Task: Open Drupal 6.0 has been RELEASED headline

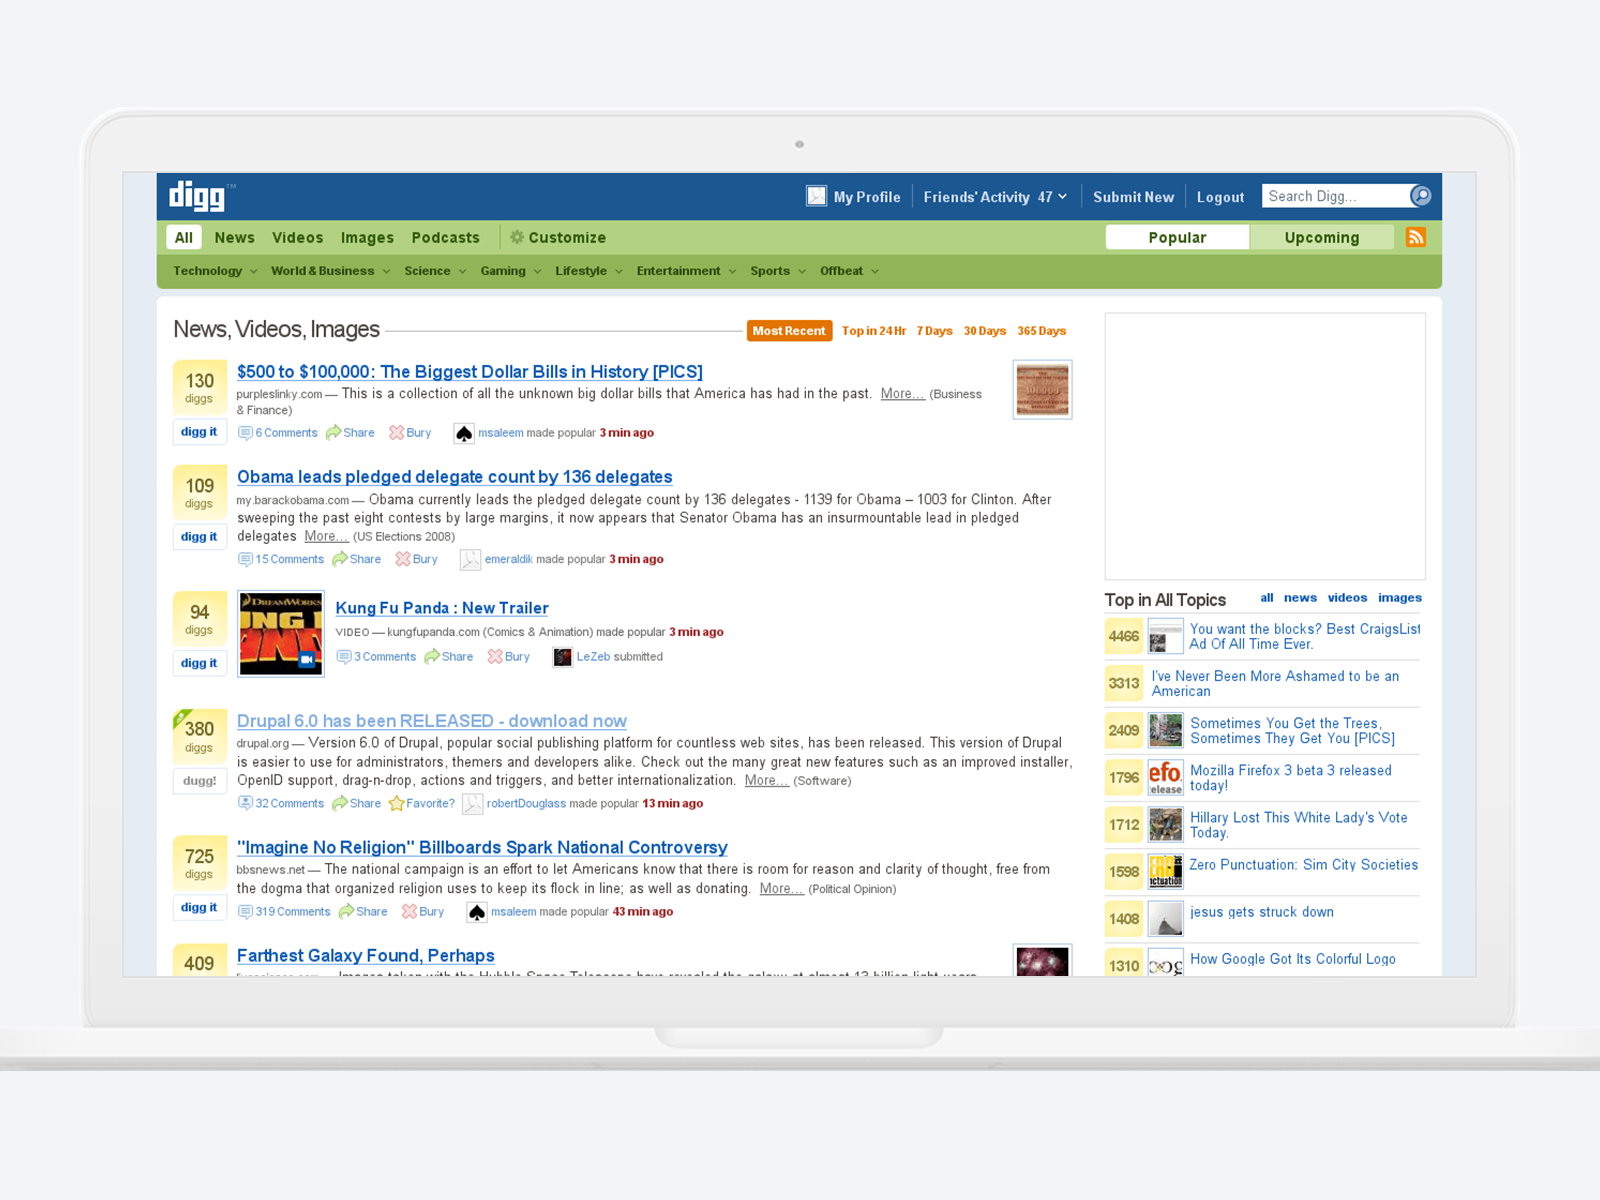Action: pyautogui.click(x=432, y=721)
